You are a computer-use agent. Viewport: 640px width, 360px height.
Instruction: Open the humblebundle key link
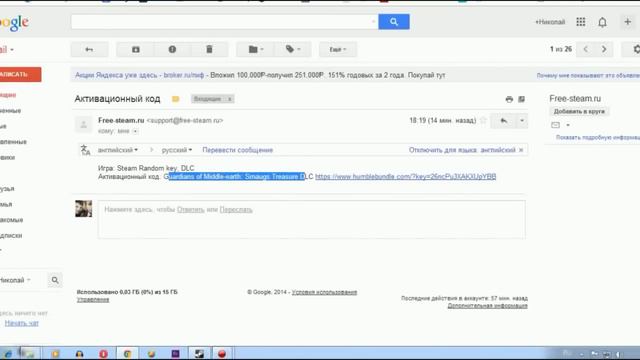tap(405, 176)
